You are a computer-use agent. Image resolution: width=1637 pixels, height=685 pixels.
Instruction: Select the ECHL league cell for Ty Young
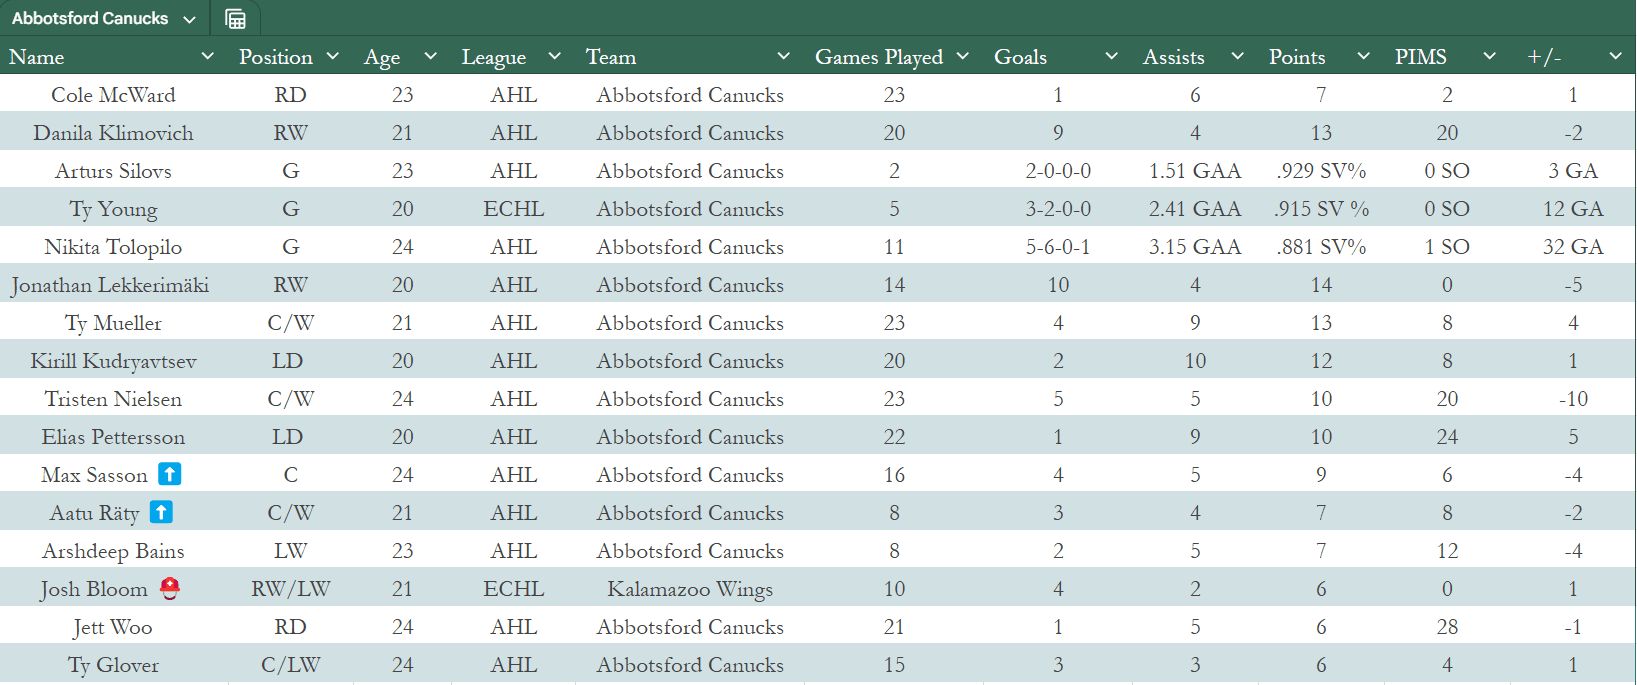(x=513, y=209)
